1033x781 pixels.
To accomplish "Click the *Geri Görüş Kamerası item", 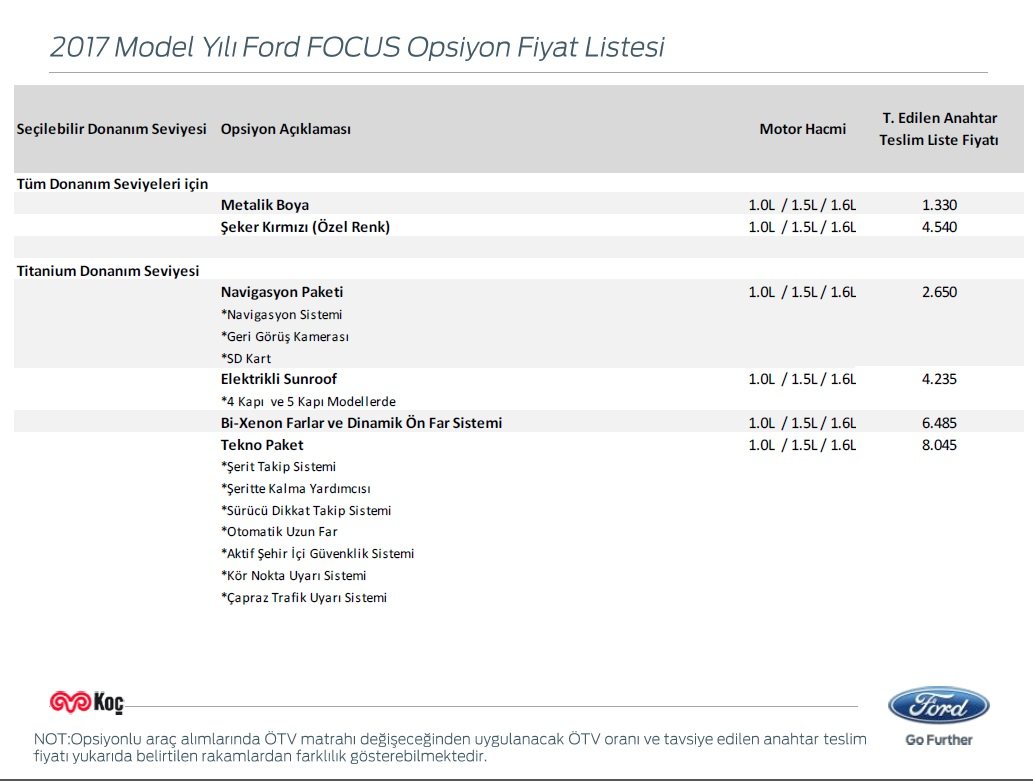I will [x=285, y=336].
